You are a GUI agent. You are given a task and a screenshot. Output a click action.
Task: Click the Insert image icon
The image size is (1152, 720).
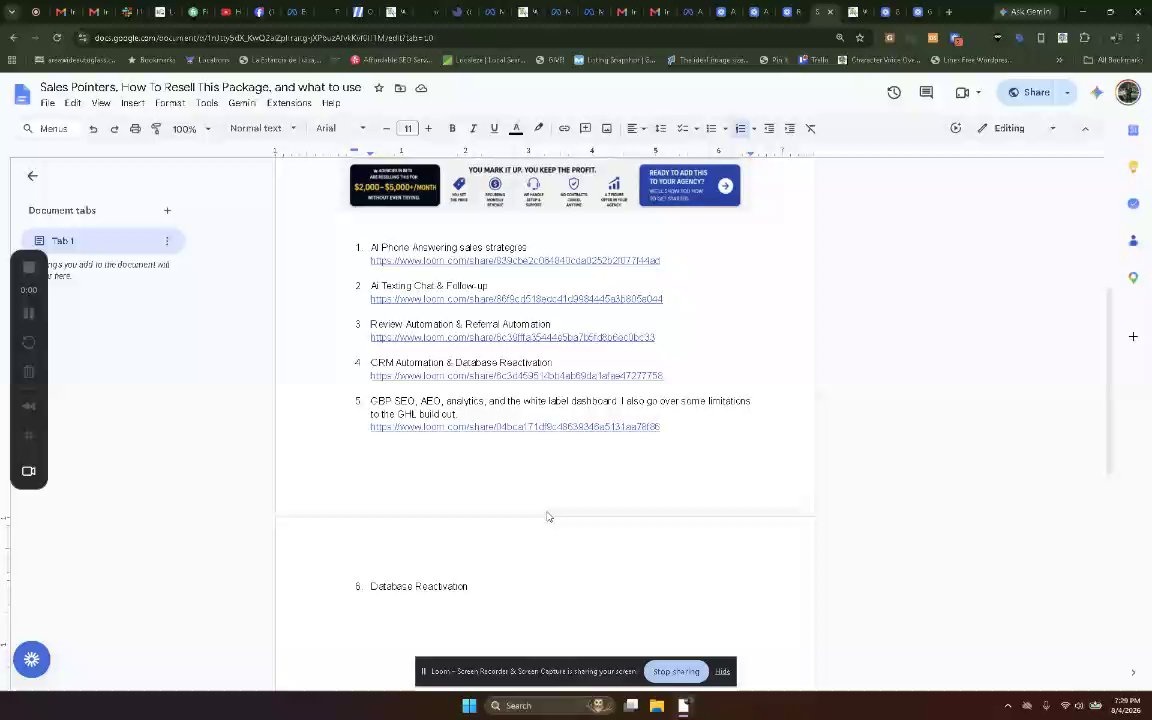tap(607, 129)
